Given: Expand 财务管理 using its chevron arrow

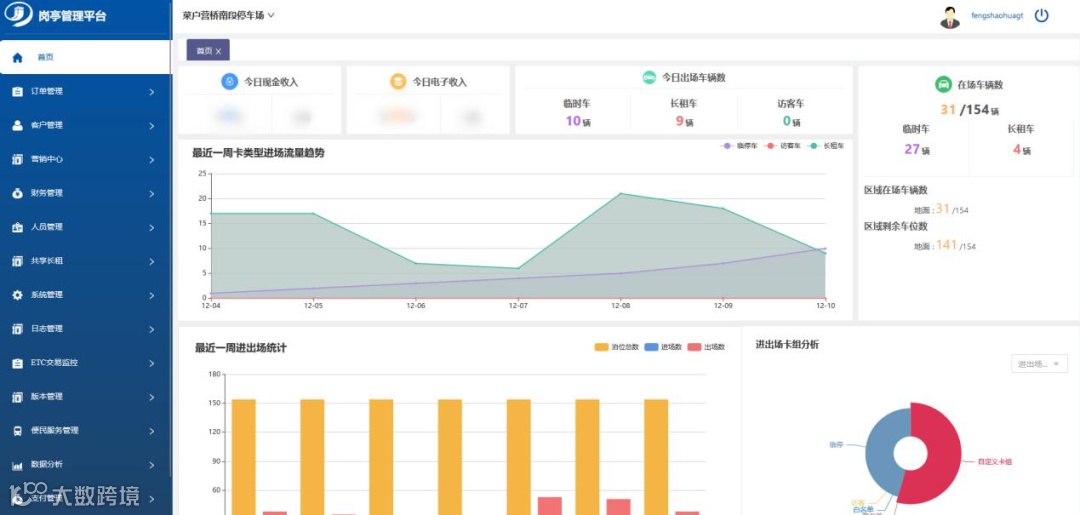Looking at the screenshot, I should pos(152,193).
